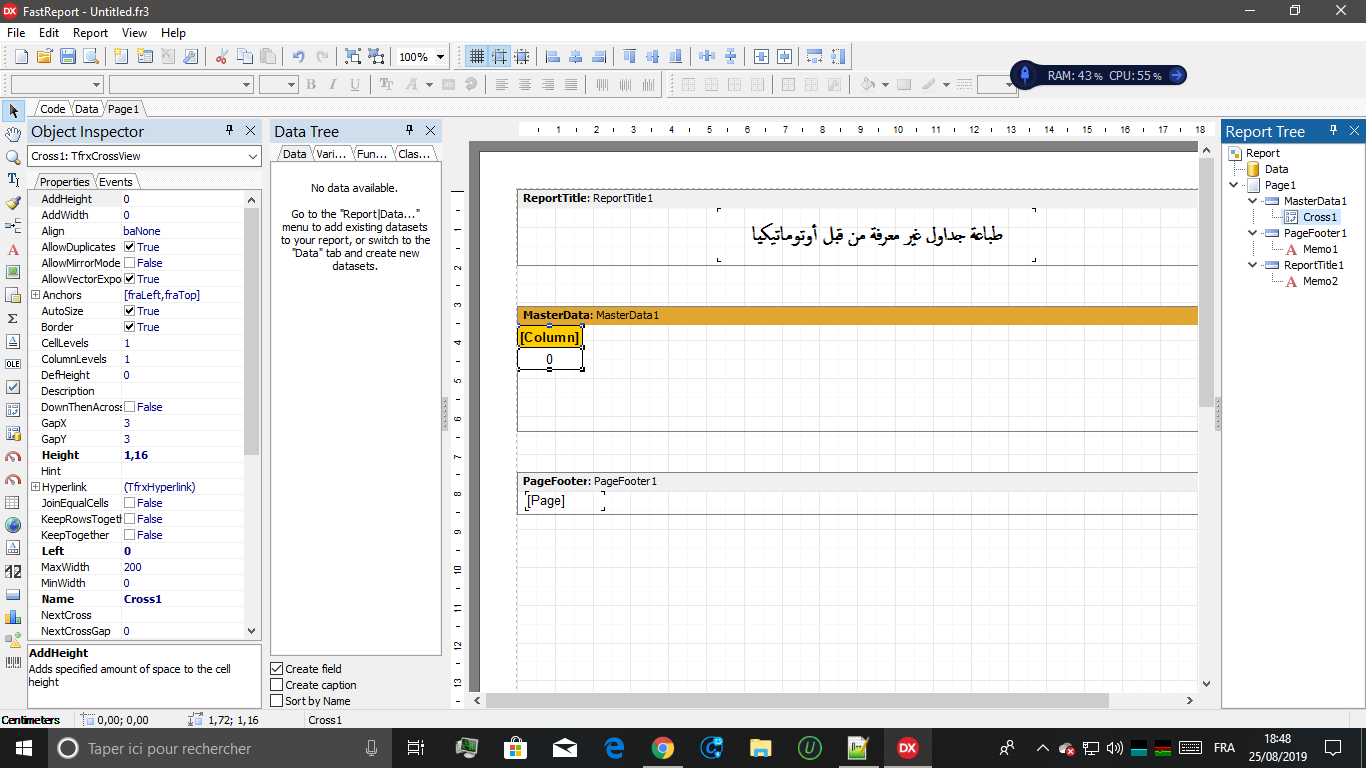Click the Undo arrow icon
The width and height of the screenshot is (1366, 768).
298,57
